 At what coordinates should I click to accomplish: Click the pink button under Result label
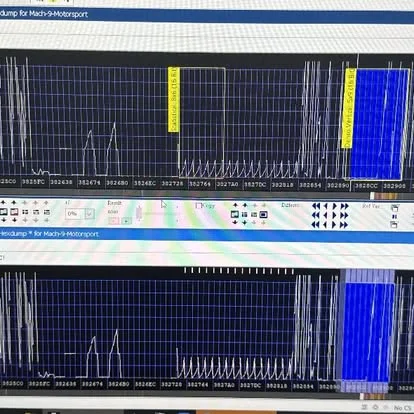point(114,221)
